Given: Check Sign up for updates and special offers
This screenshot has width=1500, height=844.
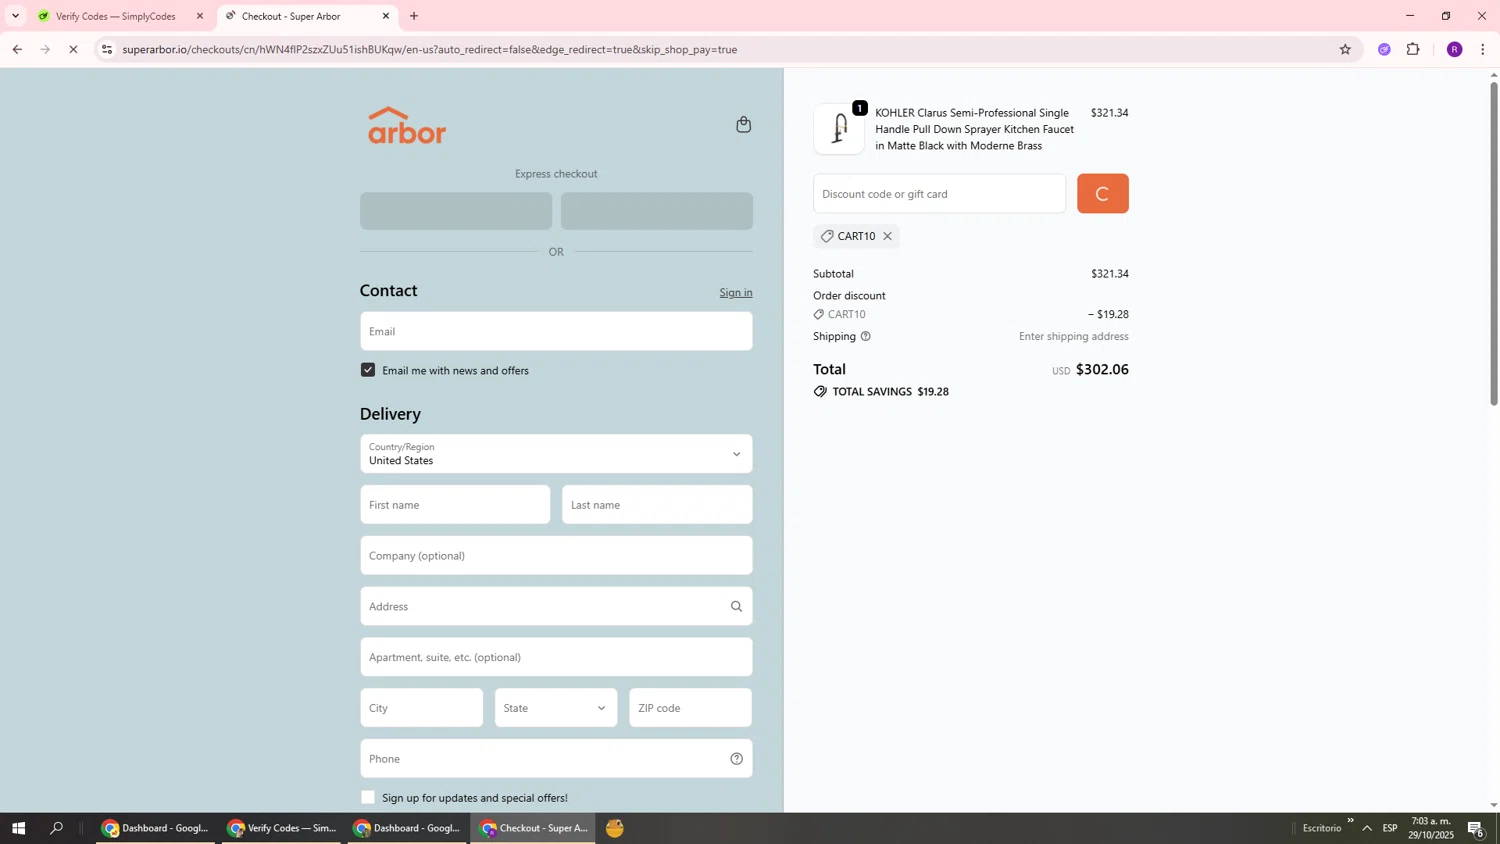Looking at the screenshot, I should coord(368,797).
